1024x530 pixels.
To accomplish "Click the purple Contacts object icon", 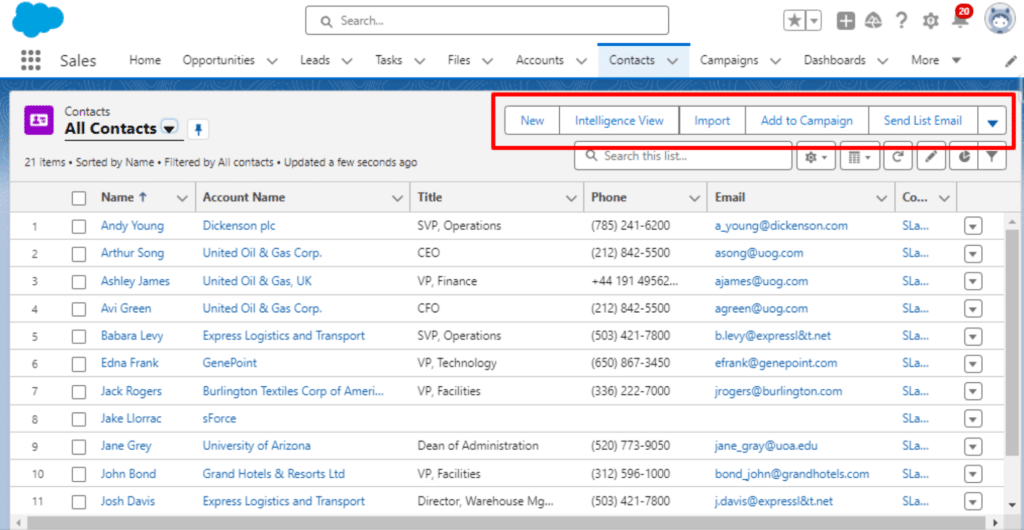I will pos(39,120).
